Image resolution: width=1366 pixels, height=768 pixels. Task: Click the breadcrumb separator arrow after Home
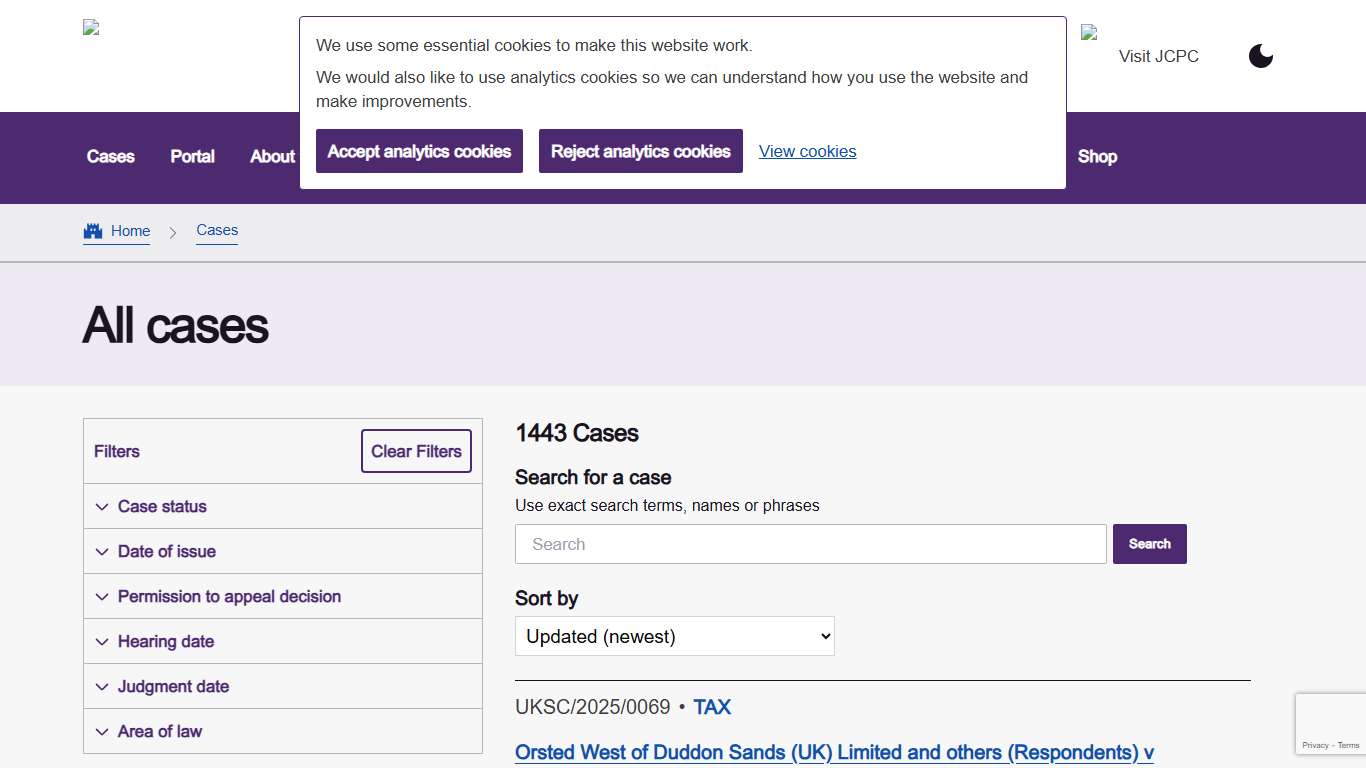point(172,232)
